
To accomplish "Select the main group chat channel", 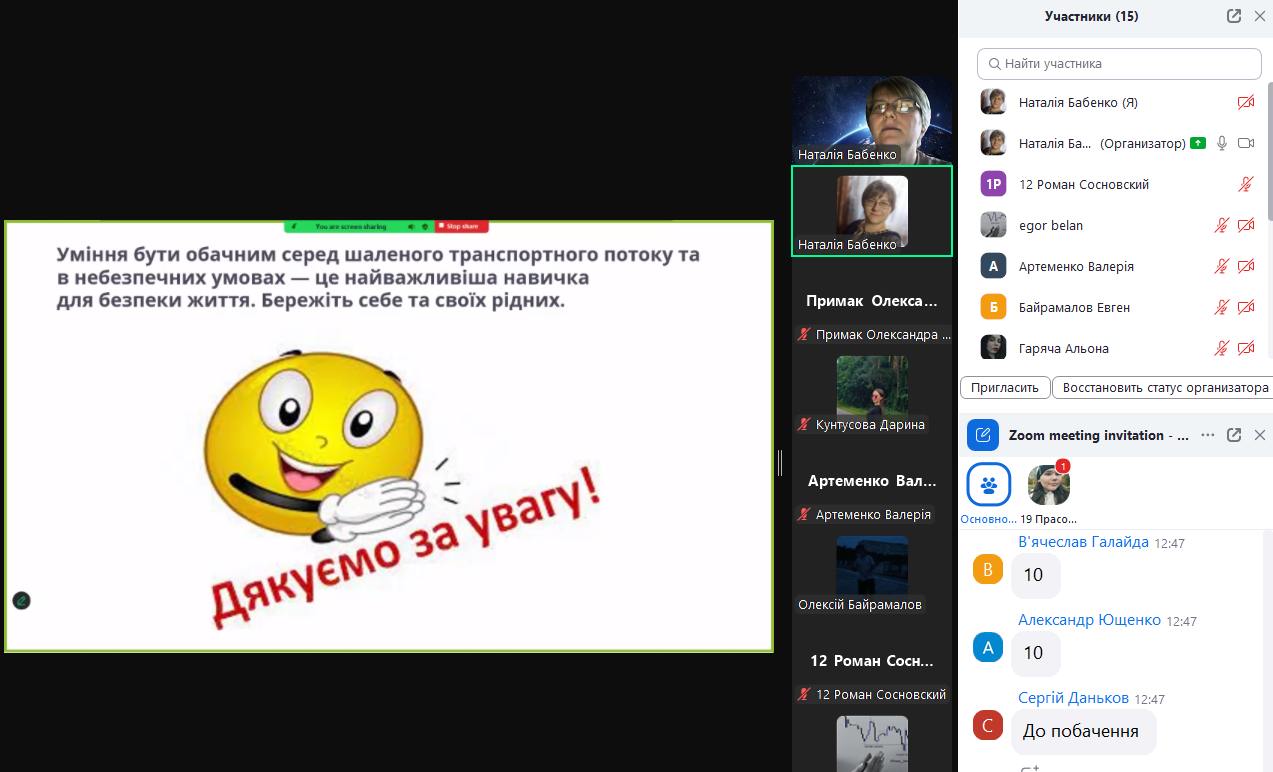I will pyautogui.click(x=988, y=486).
